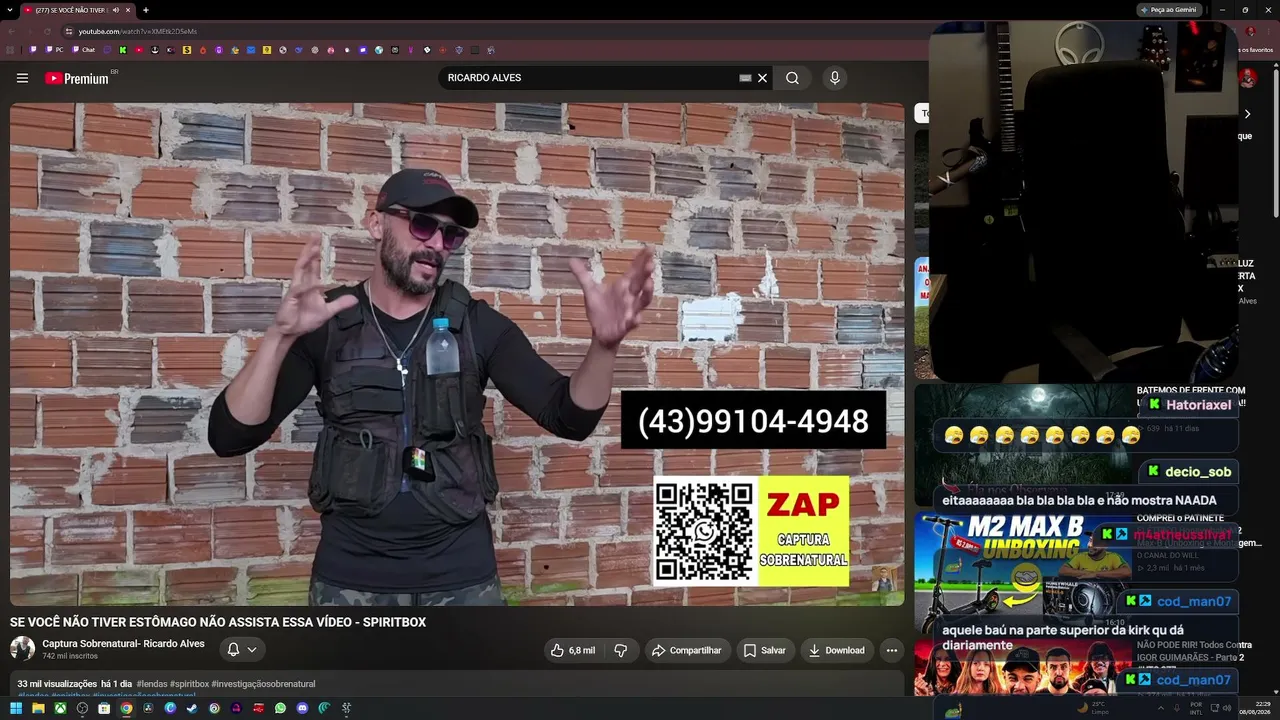Open File Explorer from the taskbar
Viewport: 1280px width, 720px height.
[x=38, y=708]
